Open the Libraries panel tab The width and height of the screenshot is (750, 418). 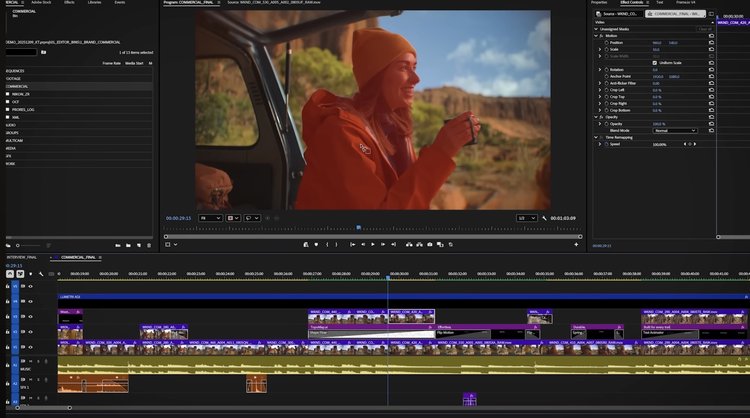(x=95, y=2)
